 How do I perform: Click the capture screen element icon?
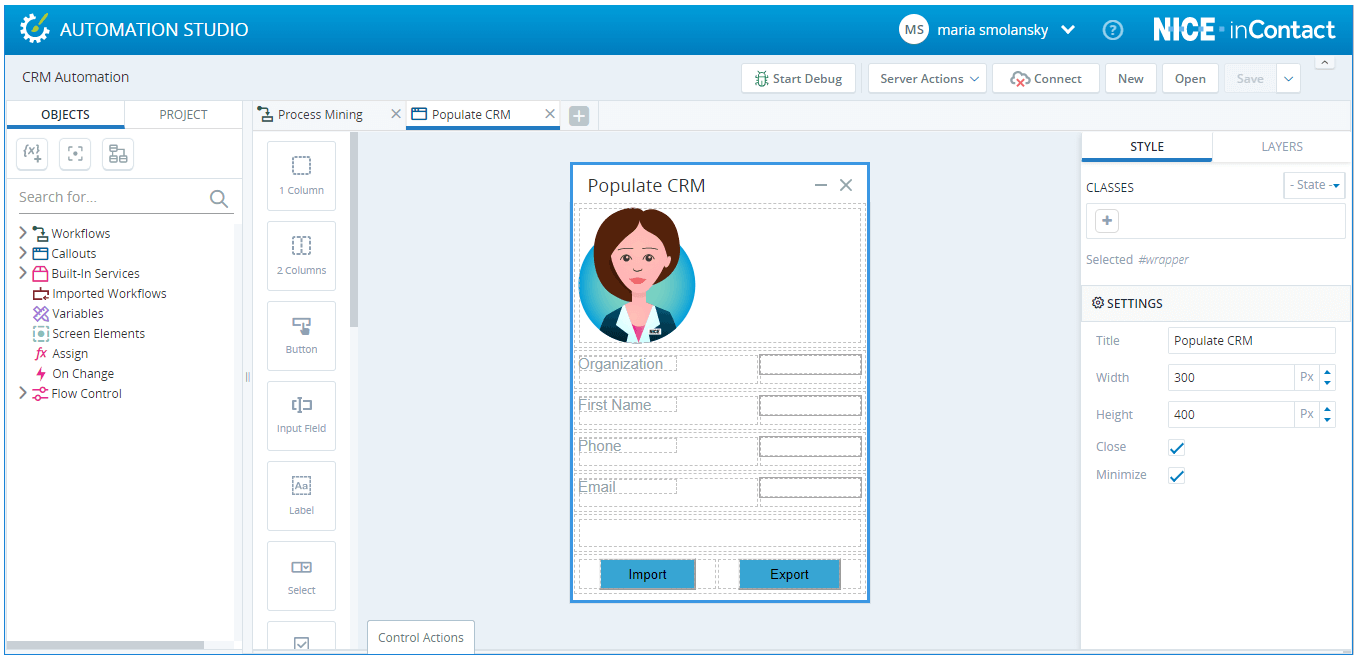tap(75, 153)
